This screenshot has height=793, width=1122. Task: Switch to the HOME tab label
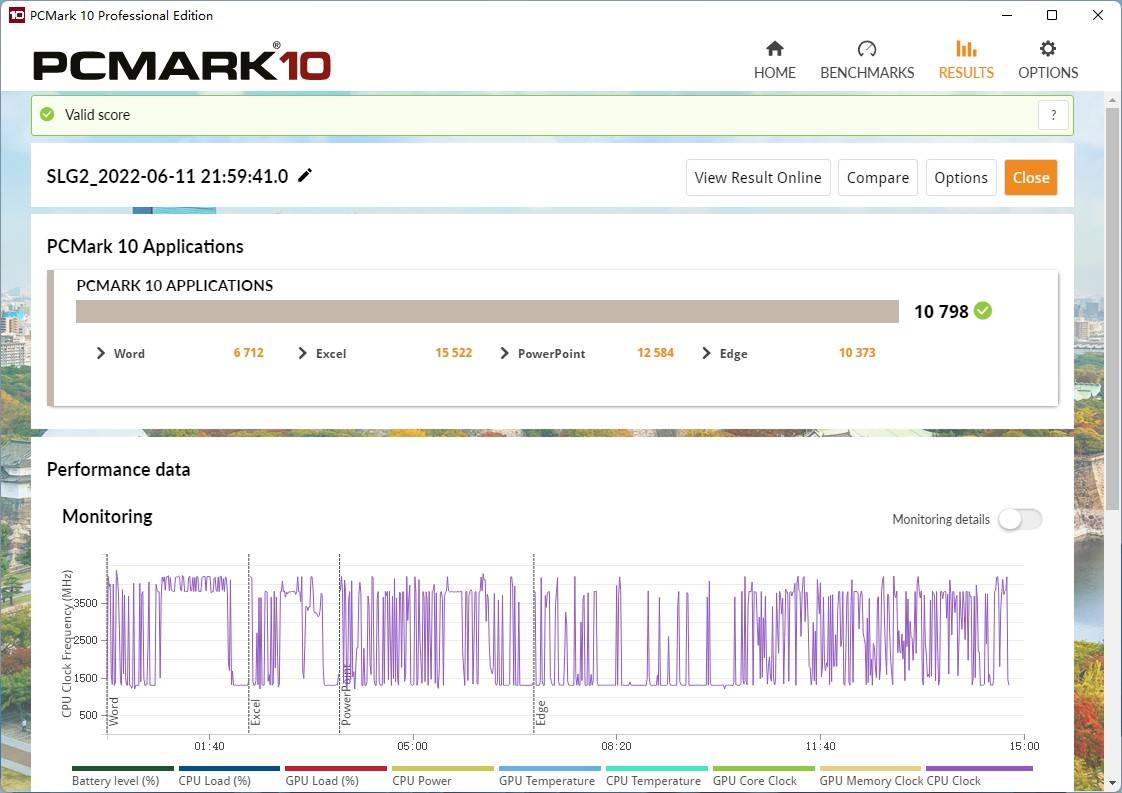pyautogui.click(x=774, y=73)
